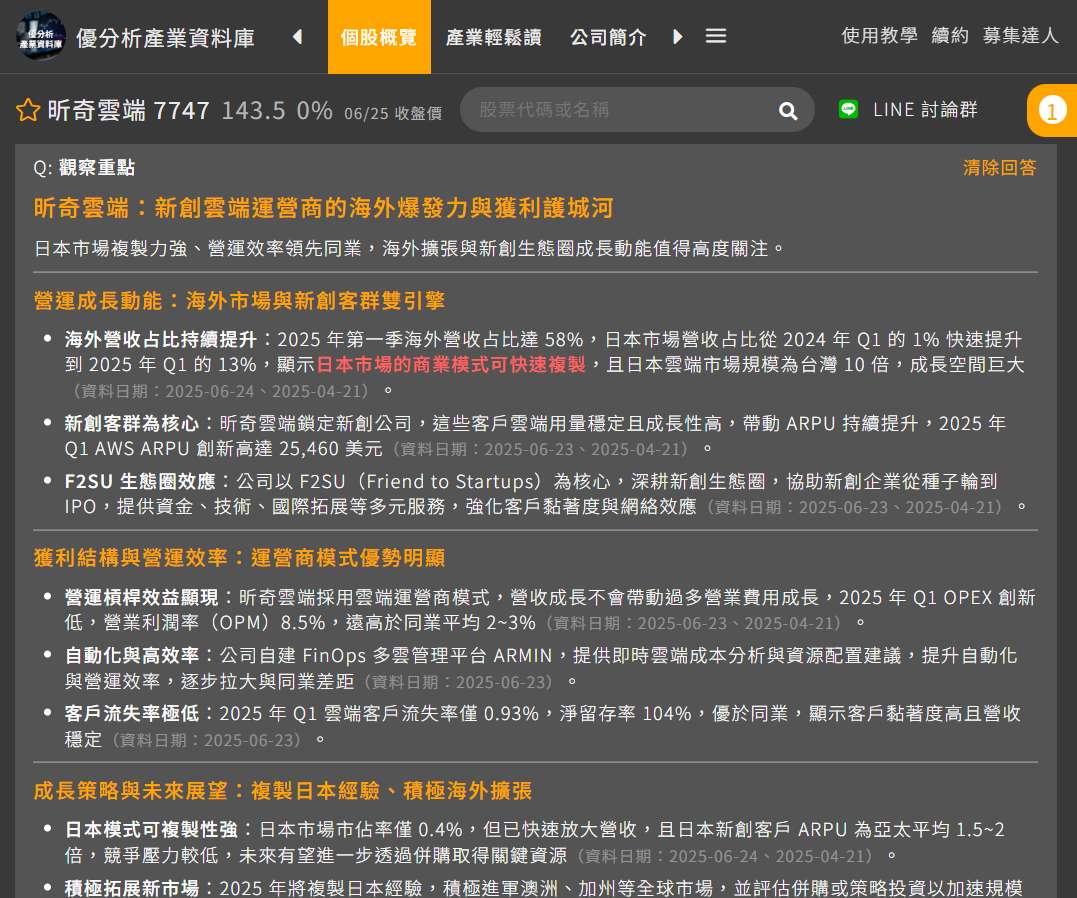Viewport: 1077px width, 898px height.
Task: Click the heading 營運成長動能：海外市場與新創客群雙引擎
Action: 239,300
